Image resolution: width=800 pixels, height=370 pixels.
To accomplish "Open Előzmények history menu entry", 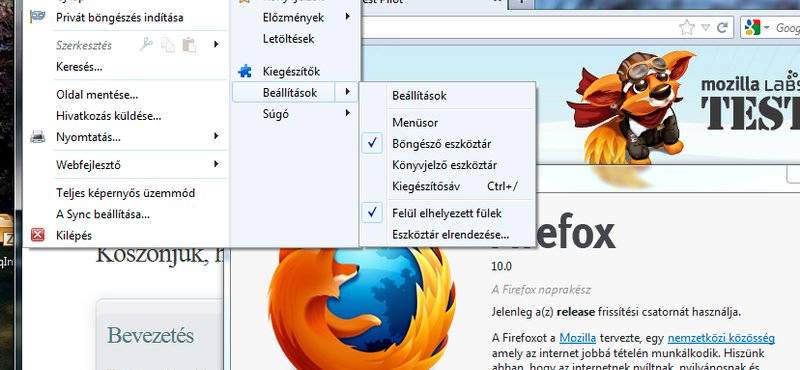I will (x=293, y=17).
